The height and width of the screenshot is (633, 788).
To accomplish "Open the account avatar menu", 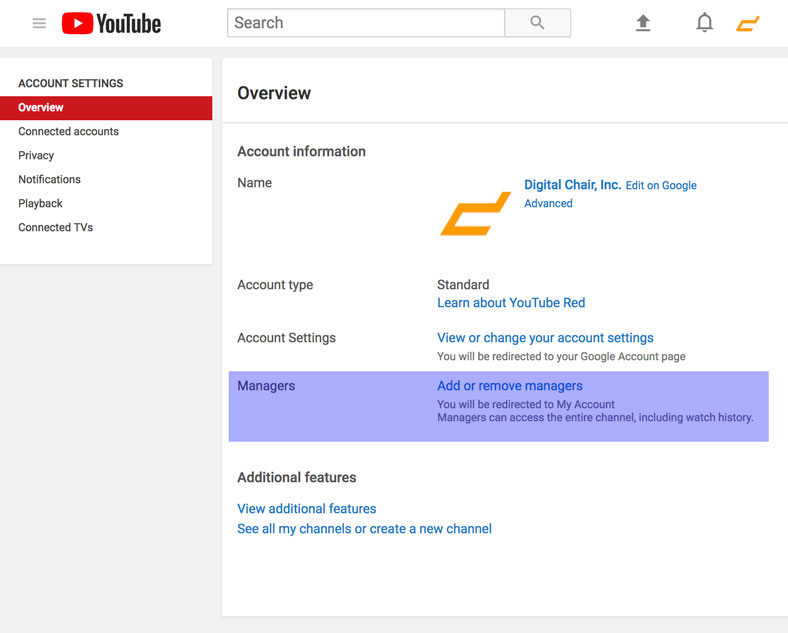I will tap(748, 24).
